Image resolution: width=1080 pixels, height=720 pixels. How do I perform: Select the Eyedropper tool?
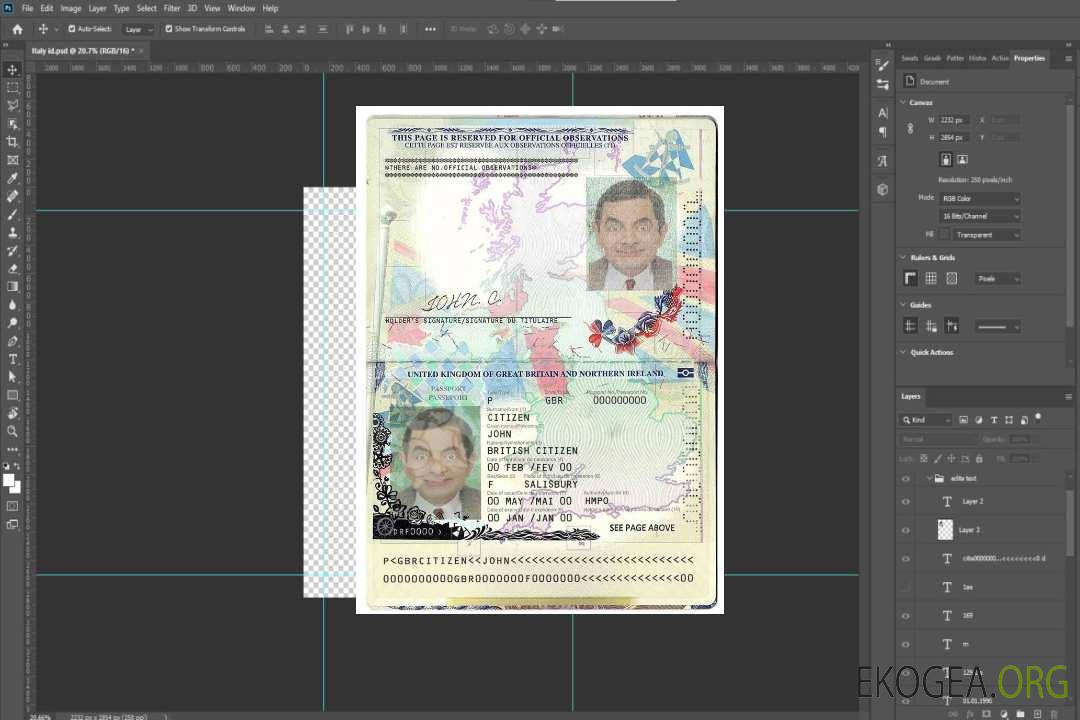pos(12,178)
